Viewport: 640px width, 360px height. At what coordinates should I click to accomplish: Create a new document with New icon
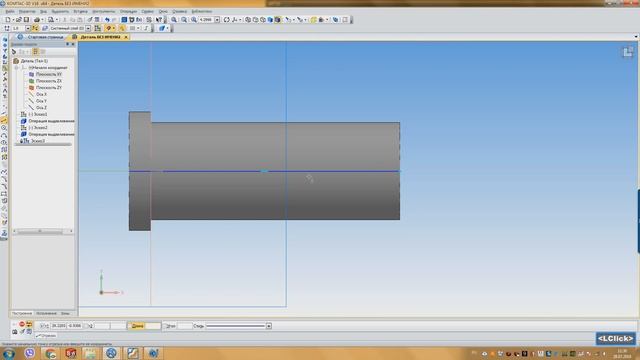[x=8, y=20]
